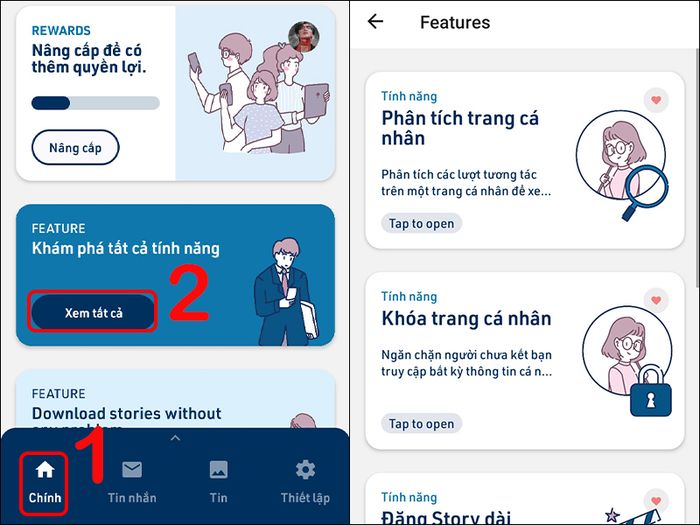Screen dimensions: 700x525
Task: Toggle heart on Khóa trang cá nhân
Action: 656,300
